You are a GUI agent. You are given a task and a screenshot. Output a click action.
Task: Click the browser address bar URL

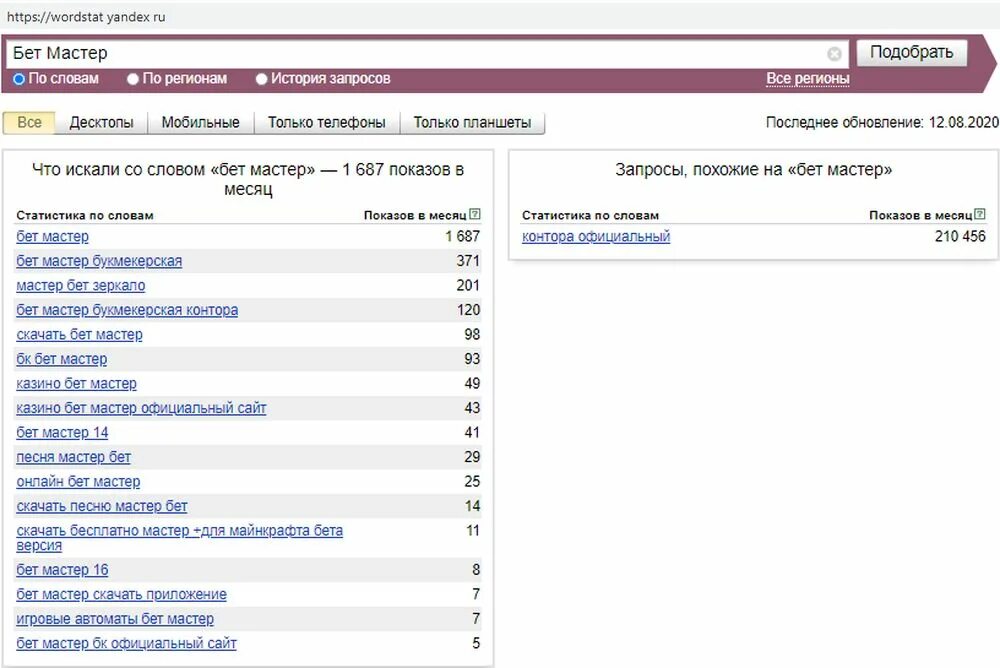tap(86, 17)
